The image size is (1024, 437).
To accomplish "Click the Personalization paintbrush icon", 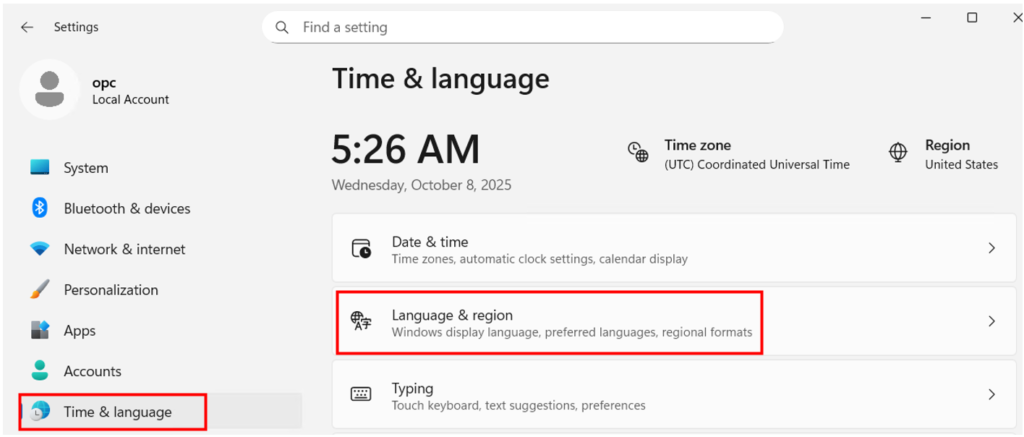I will coord(40,290).
